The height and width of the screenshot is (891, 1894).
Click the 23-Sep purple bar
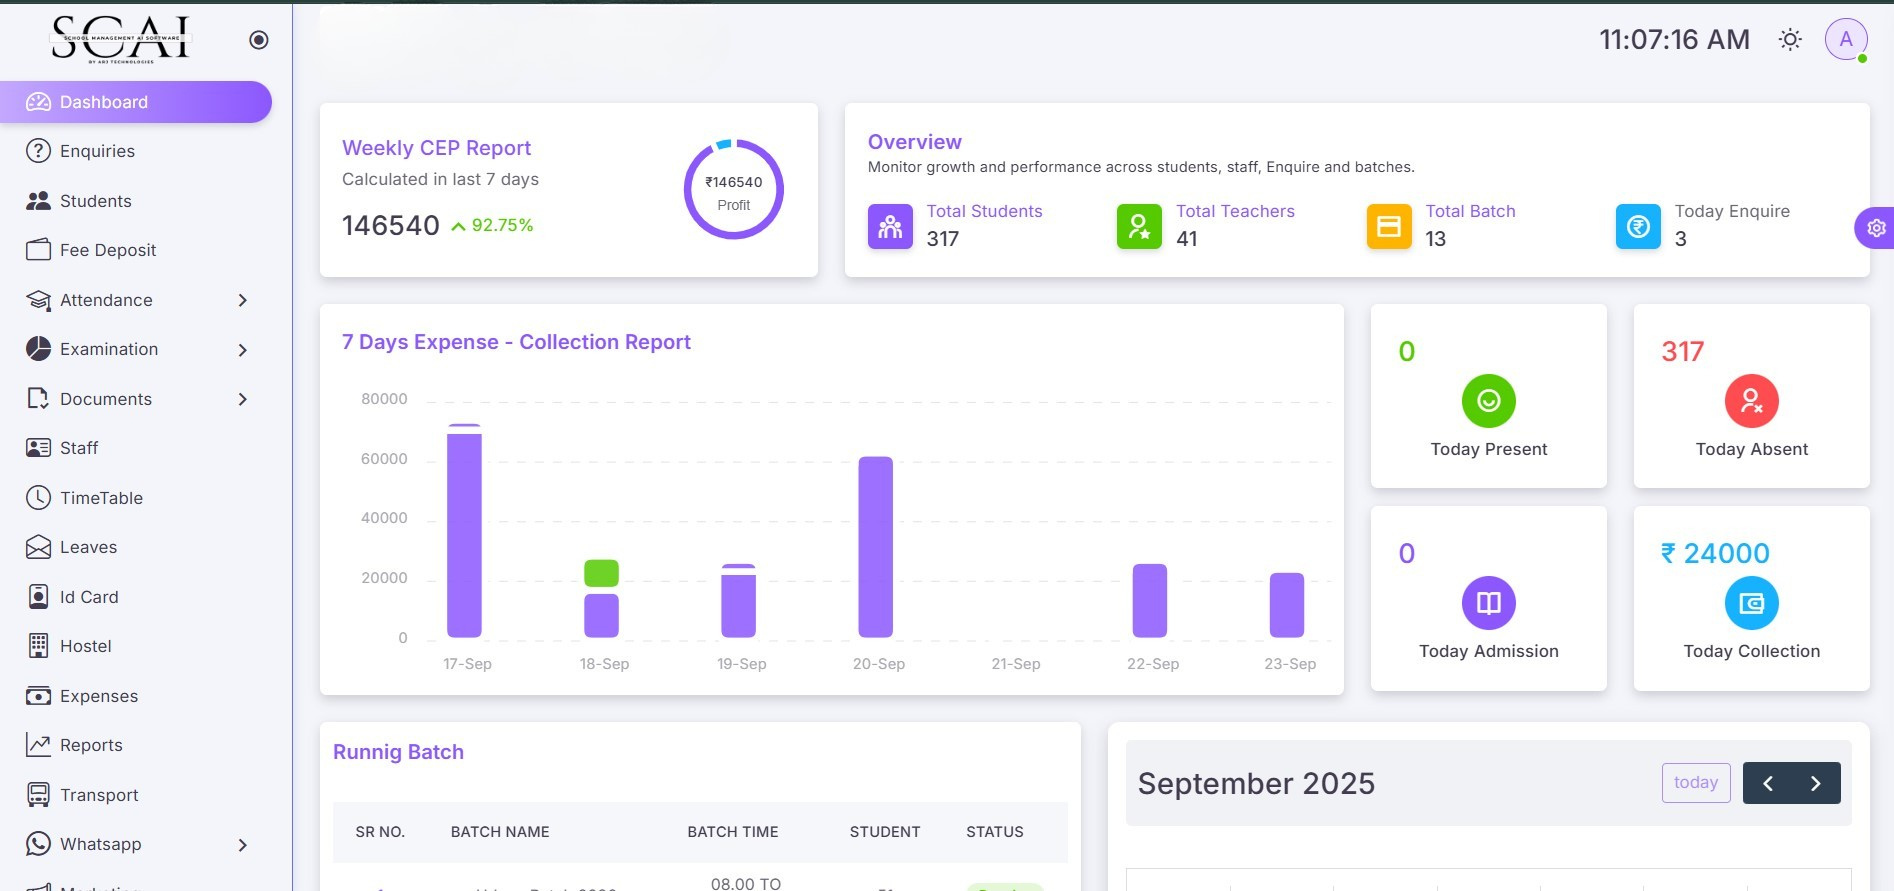pyautogui.click(x=1287, y=605)
